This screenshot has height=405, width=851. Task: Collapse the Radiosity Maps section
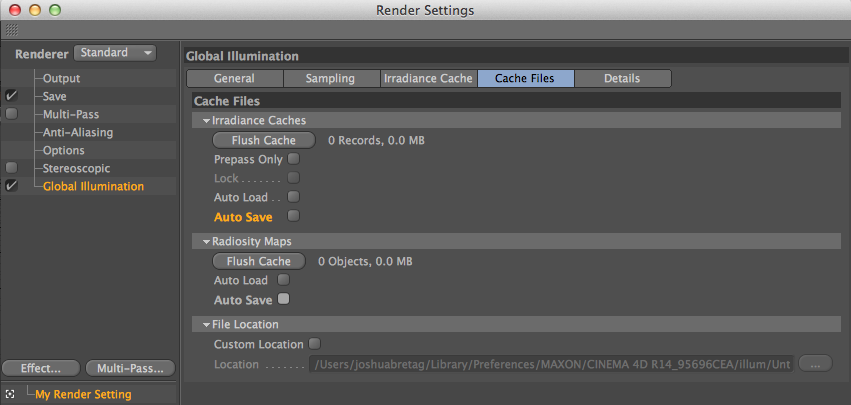pos(206,242)
